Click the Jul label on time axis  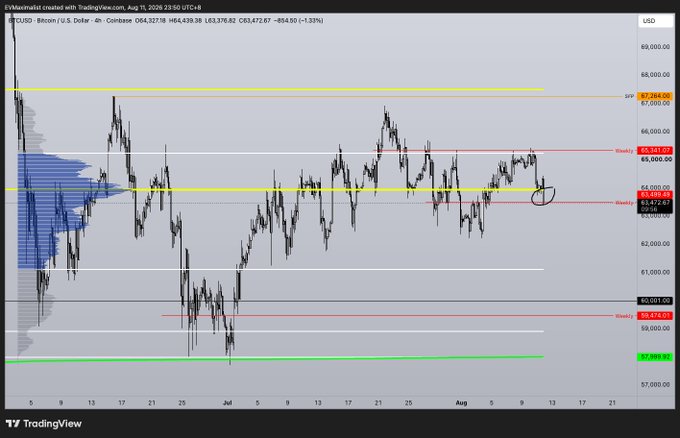click(227, 403)
